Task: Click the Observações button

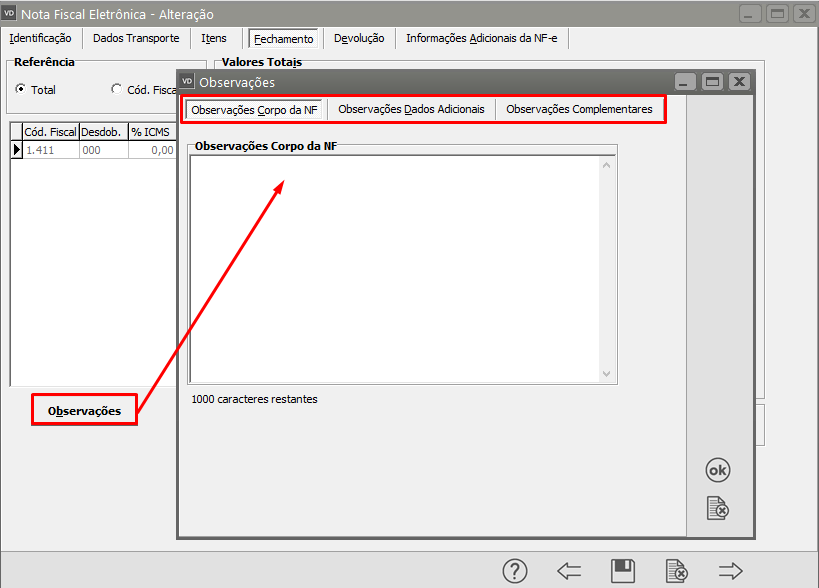Action: point(85,410)
